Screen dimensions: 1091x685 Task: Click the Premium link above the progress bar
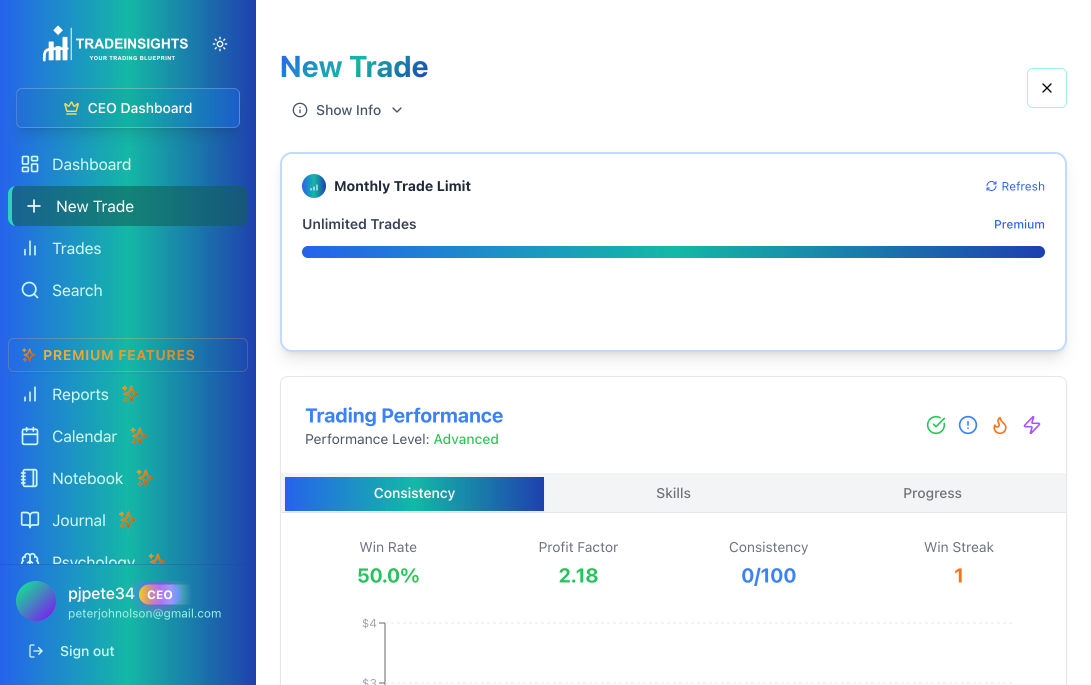(1019, 224)
